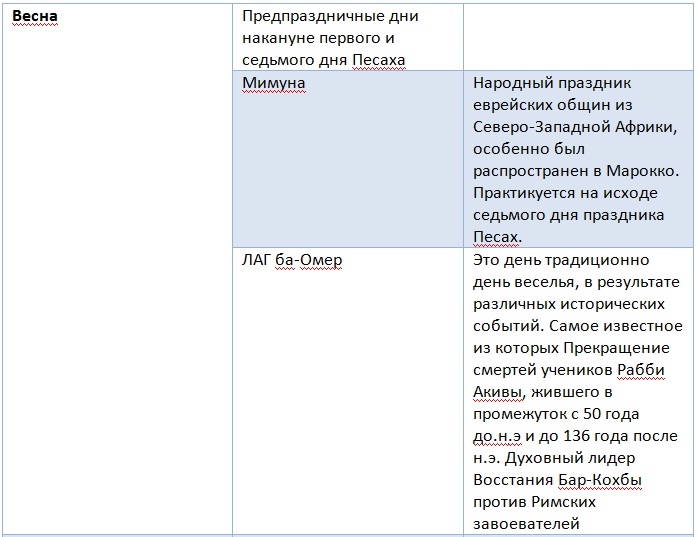Screen dimensions: 698x537
Task: Click the text "Северо-Западной Африки"
Action: coord(577,128)
